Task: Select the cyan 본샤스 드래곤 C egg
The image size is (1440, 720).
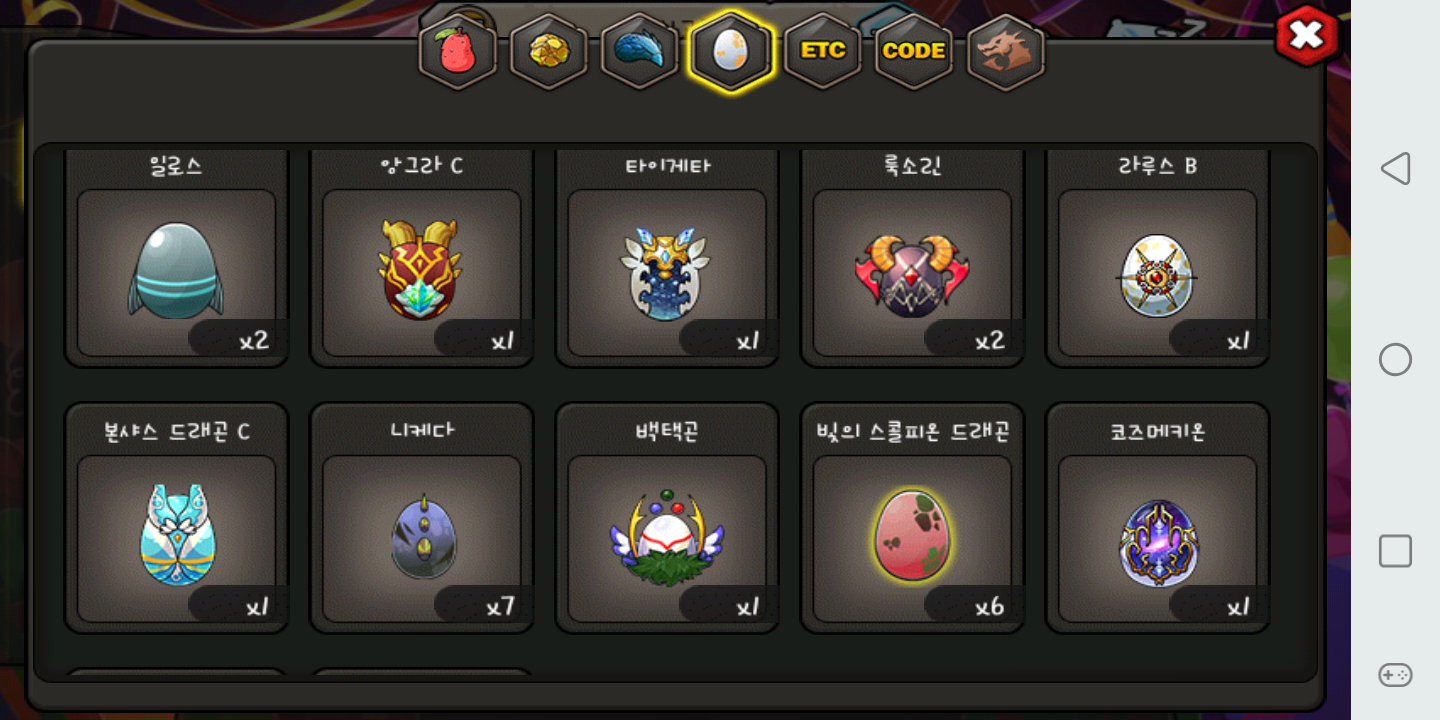Action: [x=176, y=518]
